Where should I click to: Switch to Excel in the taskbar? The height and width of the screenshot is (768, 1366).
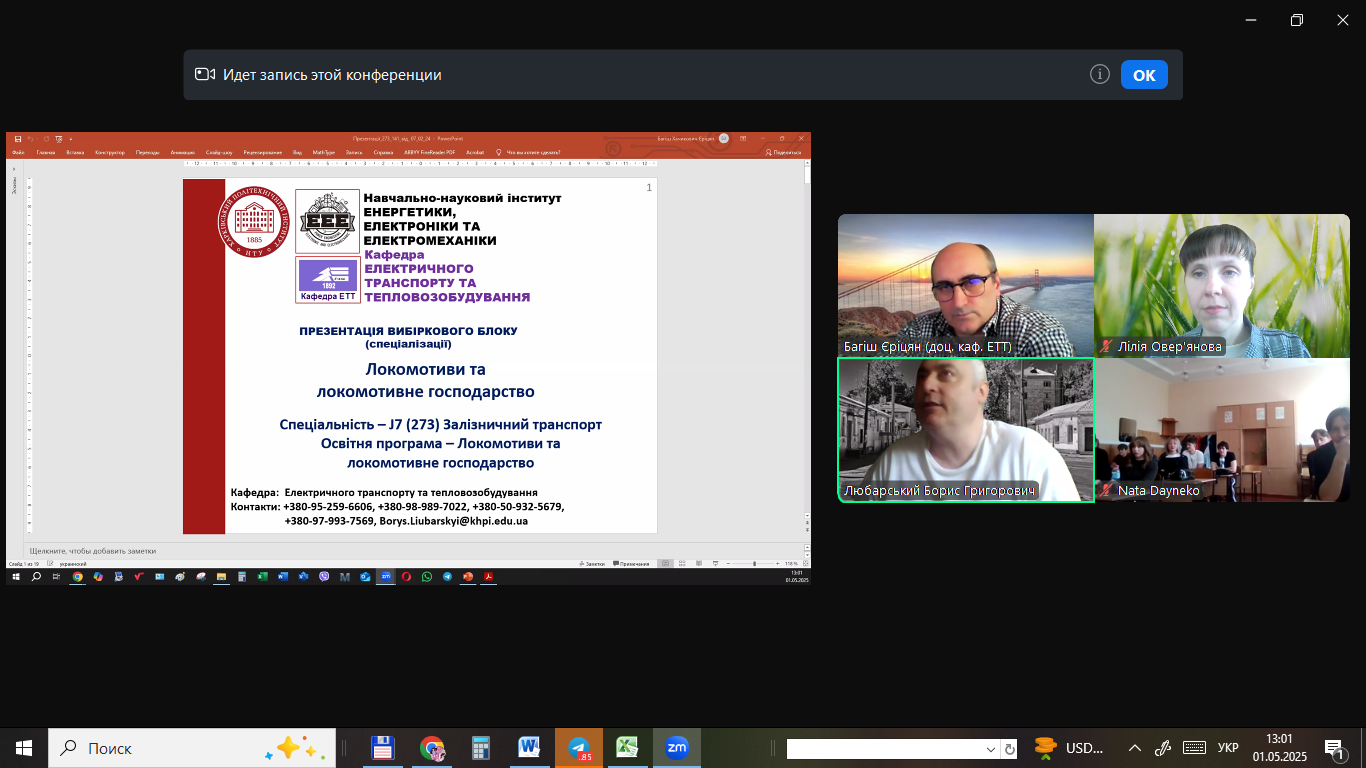coord(627,748)
